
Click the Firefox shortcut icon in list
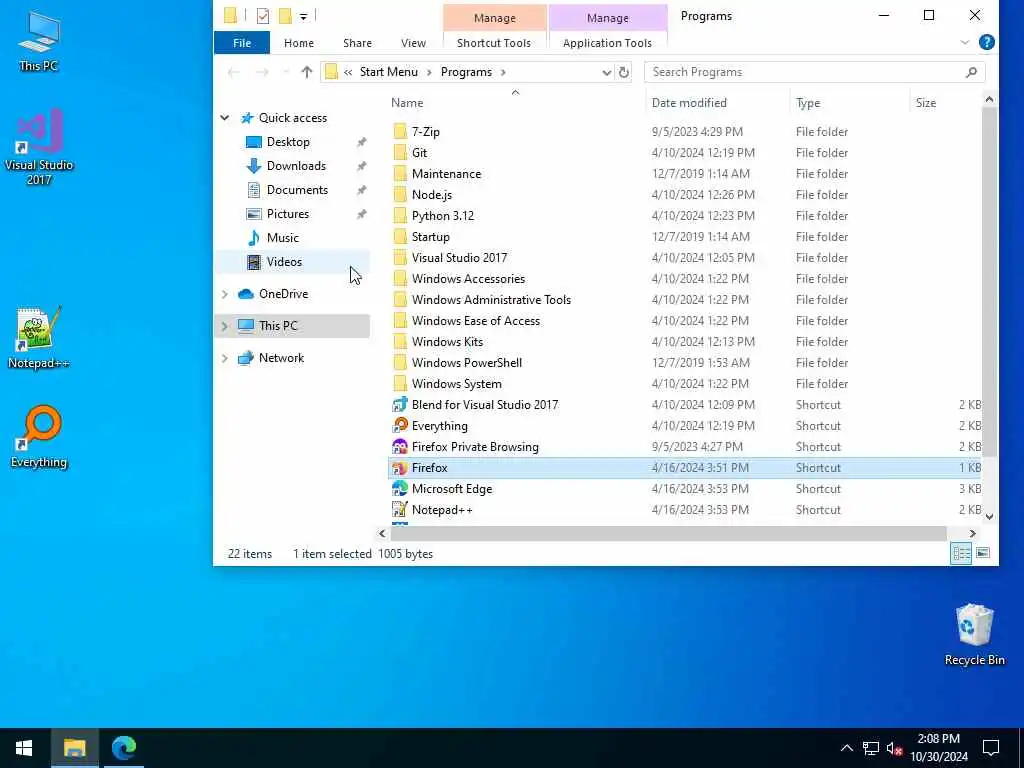[400, 468]
